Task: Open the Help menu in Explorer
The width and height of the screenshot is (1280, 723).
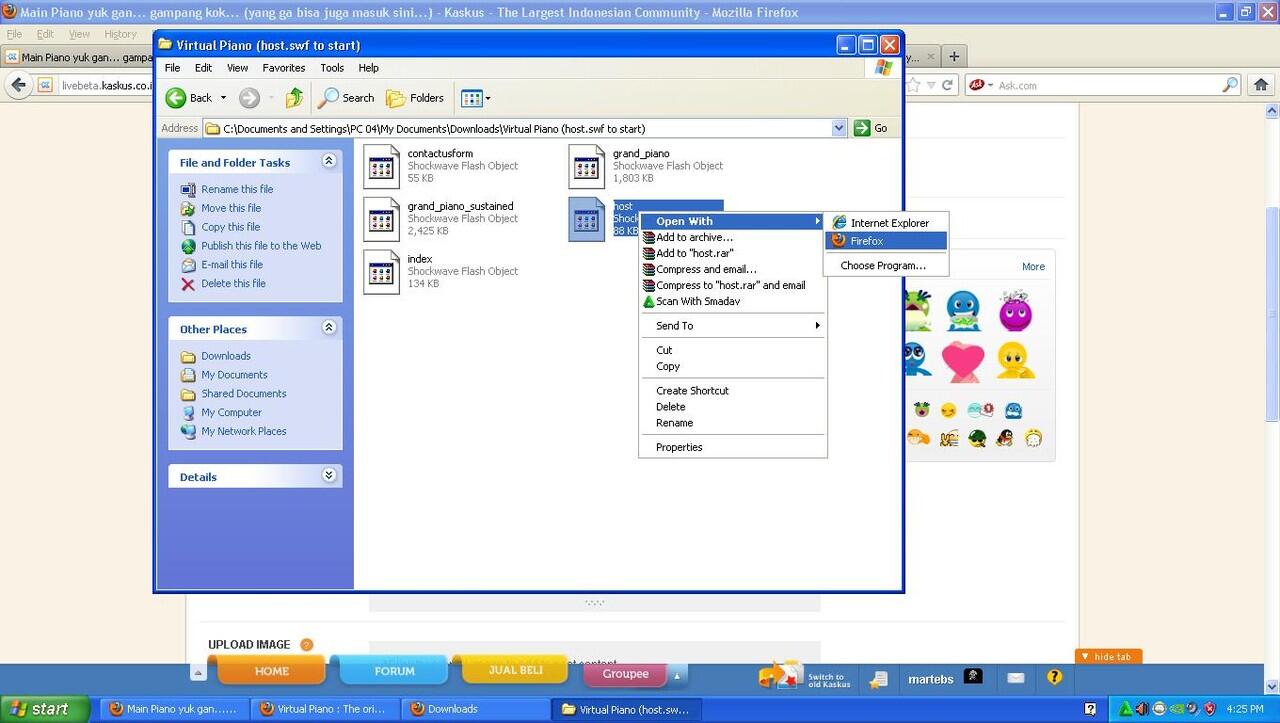Action: click(x=368, y=68)
